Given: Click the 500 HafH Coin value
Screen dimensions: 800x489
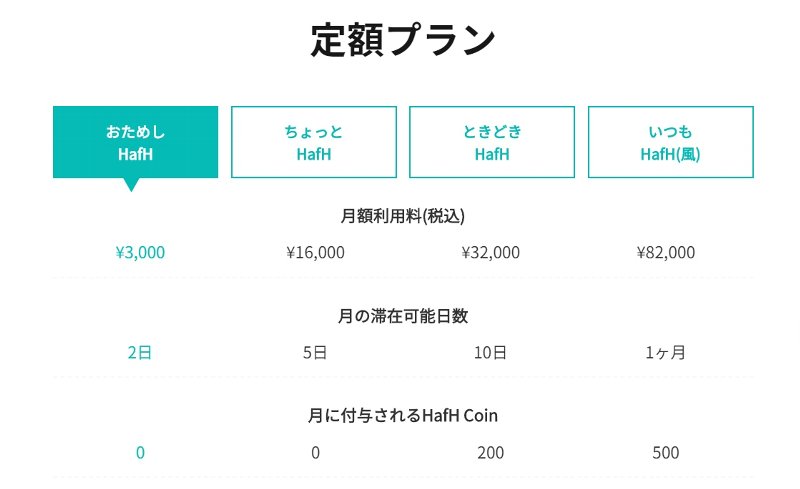Looking at the screenshot, I should [x=666, y=452].
